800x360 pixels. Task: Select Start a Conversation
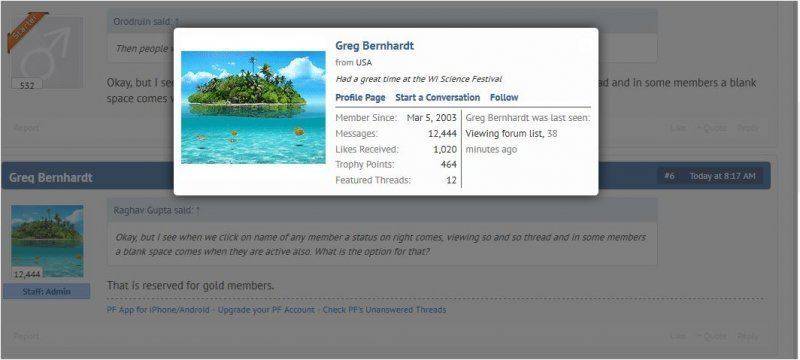[x=437, y=97]
